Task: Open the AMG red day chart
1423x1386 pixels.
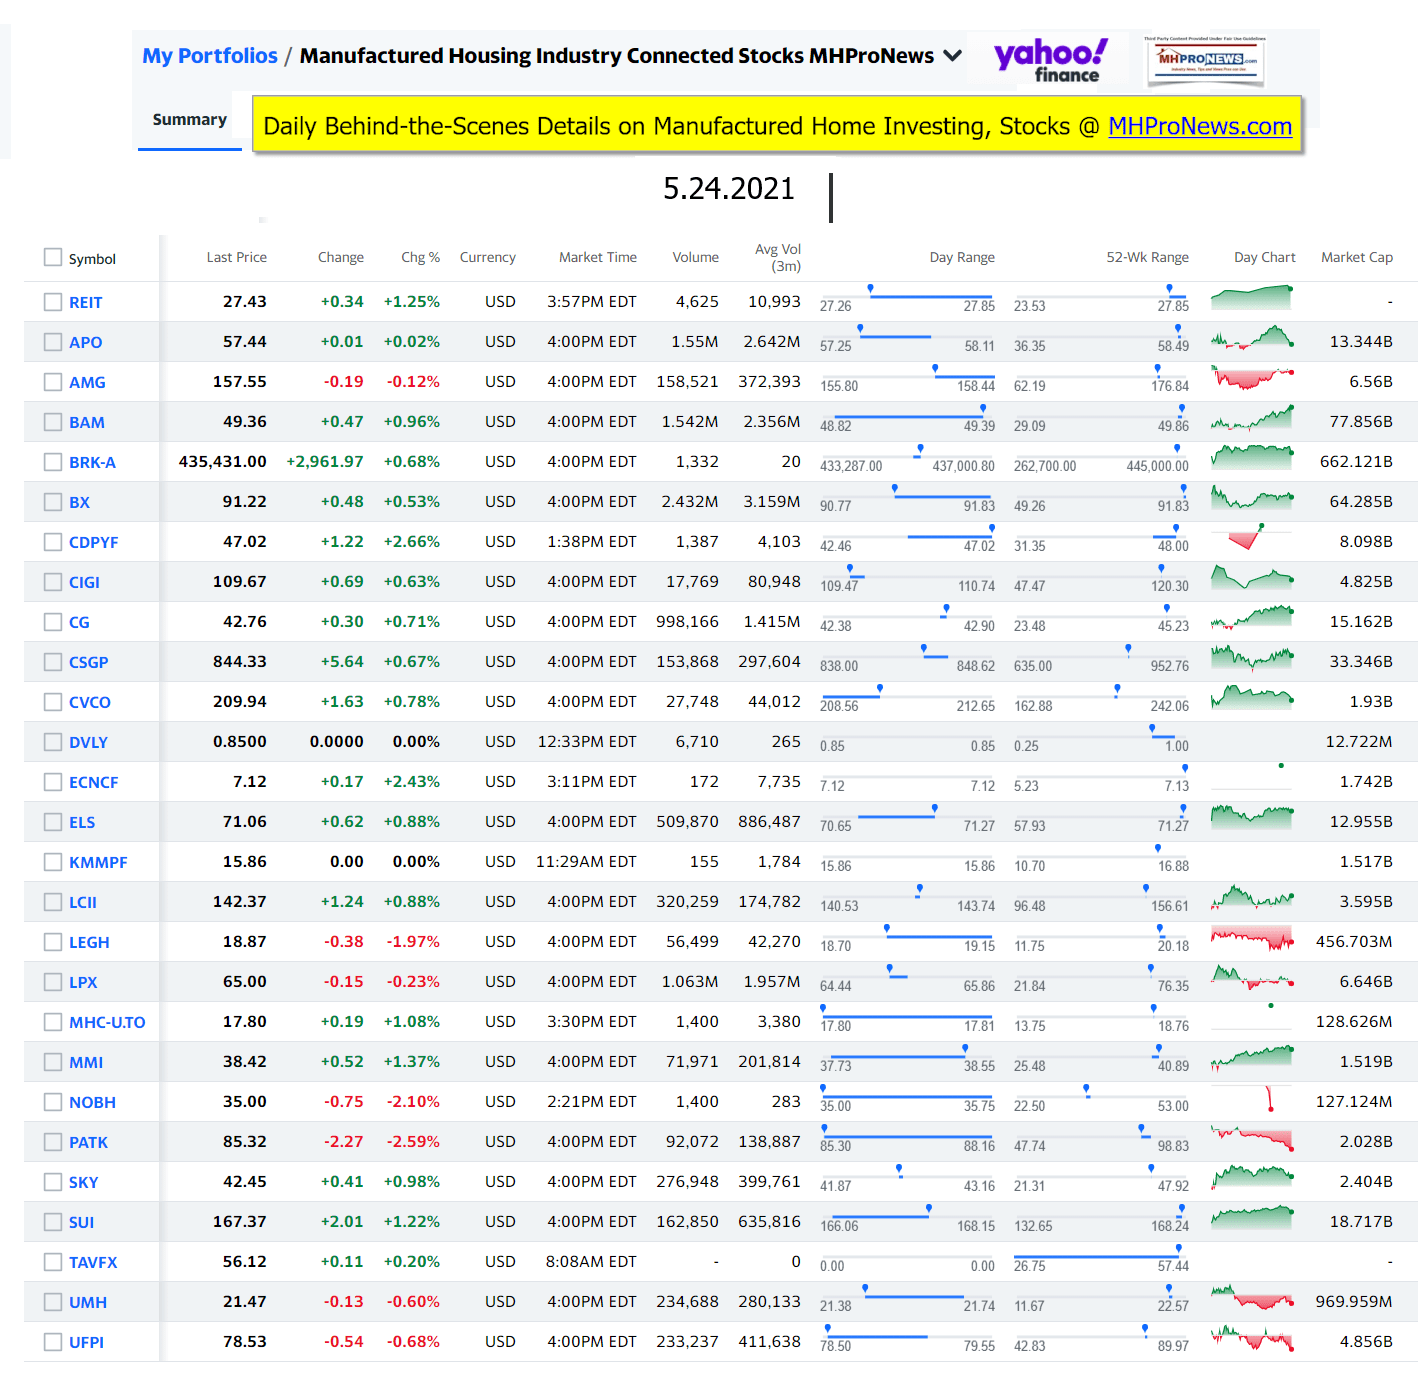Action: tap(1252, 379)
